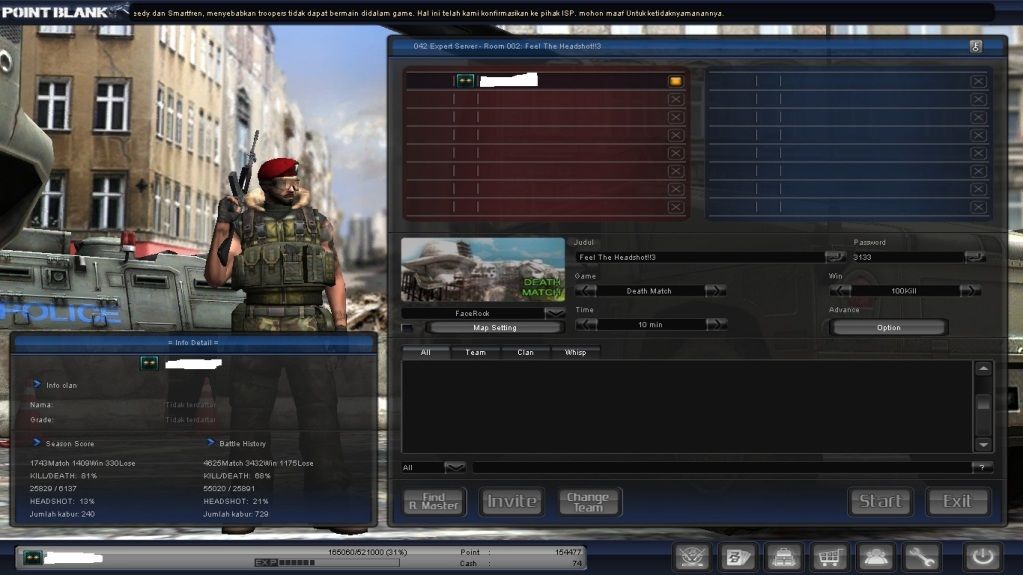
Task: Click the question mark button beside chat input
Action: tap(982, 467)
